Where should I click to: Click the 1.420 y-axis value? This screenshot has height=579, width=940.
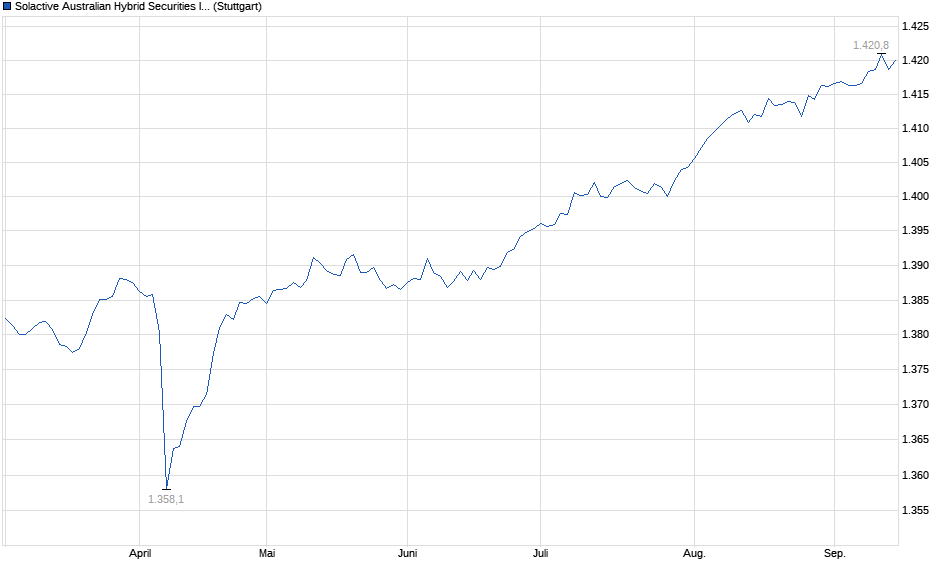pos(915,61)
